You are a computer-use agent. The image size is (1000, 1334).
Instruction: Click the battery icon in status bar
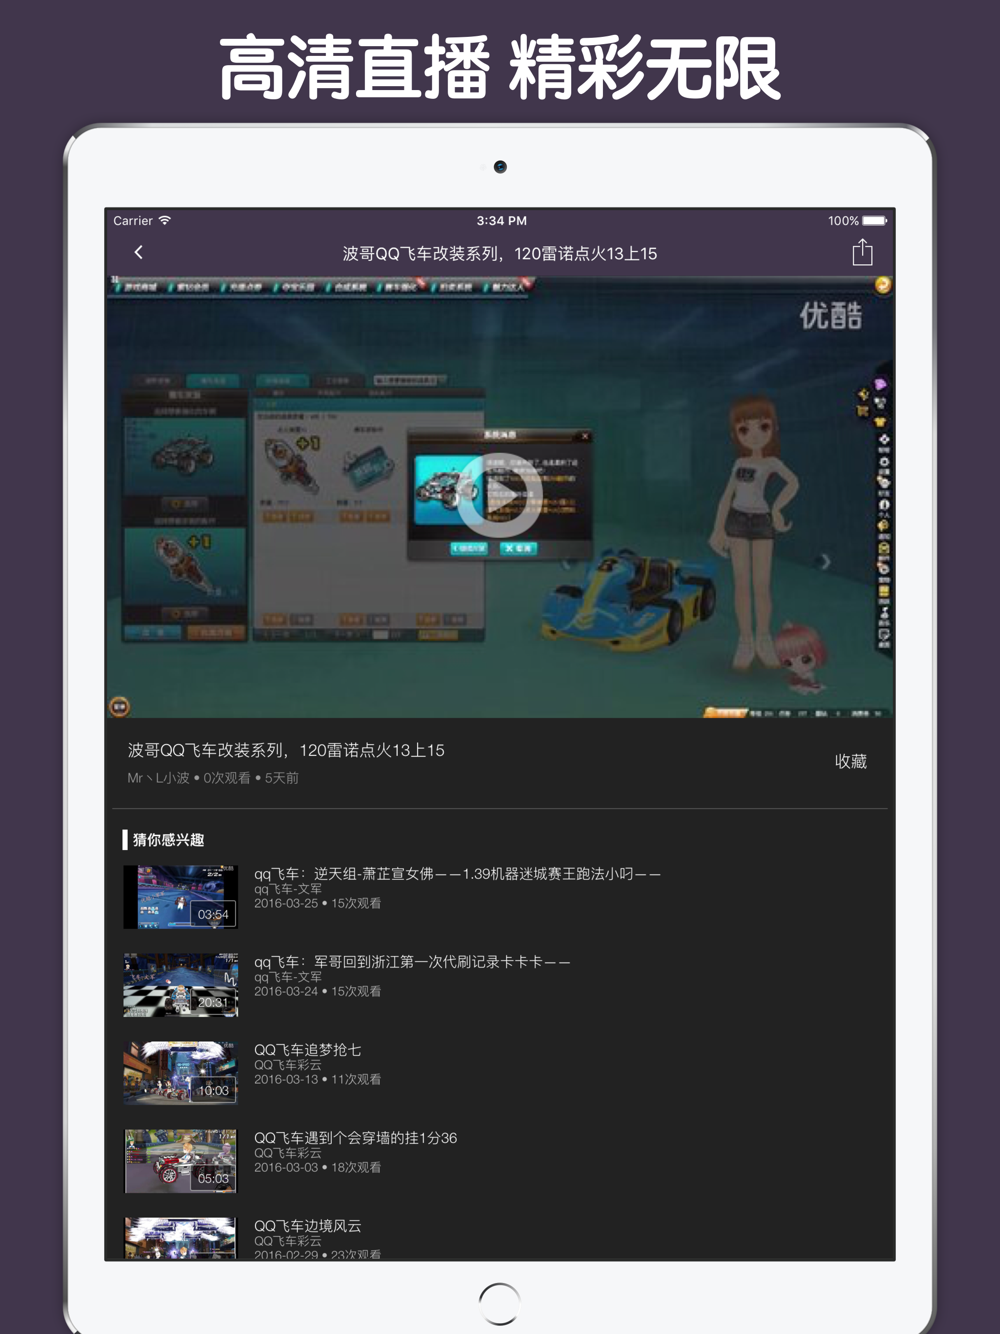coord(874,221)
